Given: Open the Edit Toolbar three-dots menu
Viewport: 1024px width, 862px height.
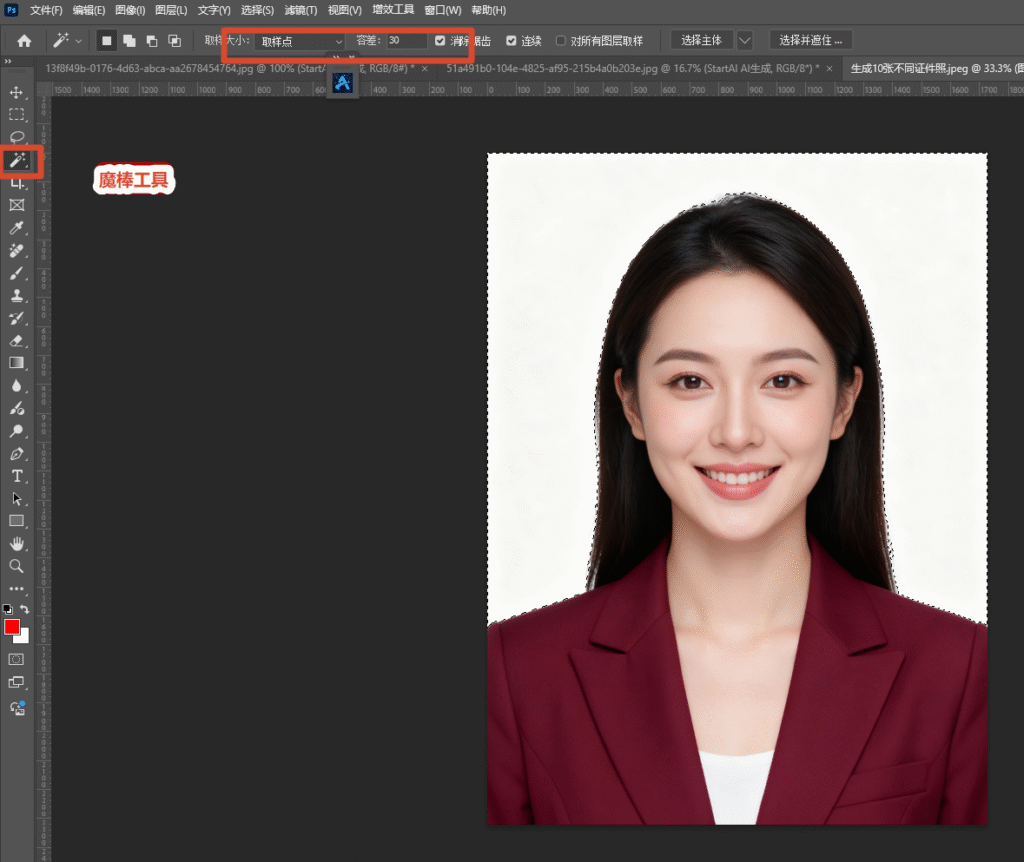Looking at the screenshot, I should pyautogui.click(x=16, y=588).
